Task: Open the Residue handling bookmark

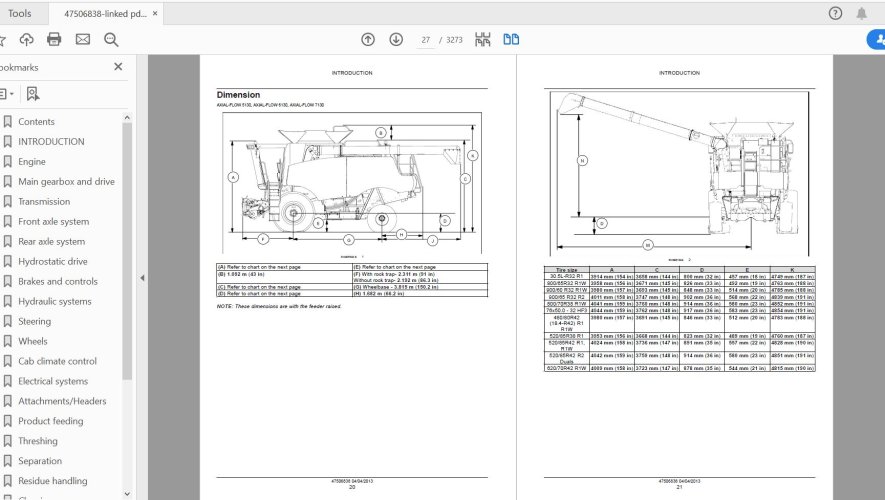Action: click(52, 481)
